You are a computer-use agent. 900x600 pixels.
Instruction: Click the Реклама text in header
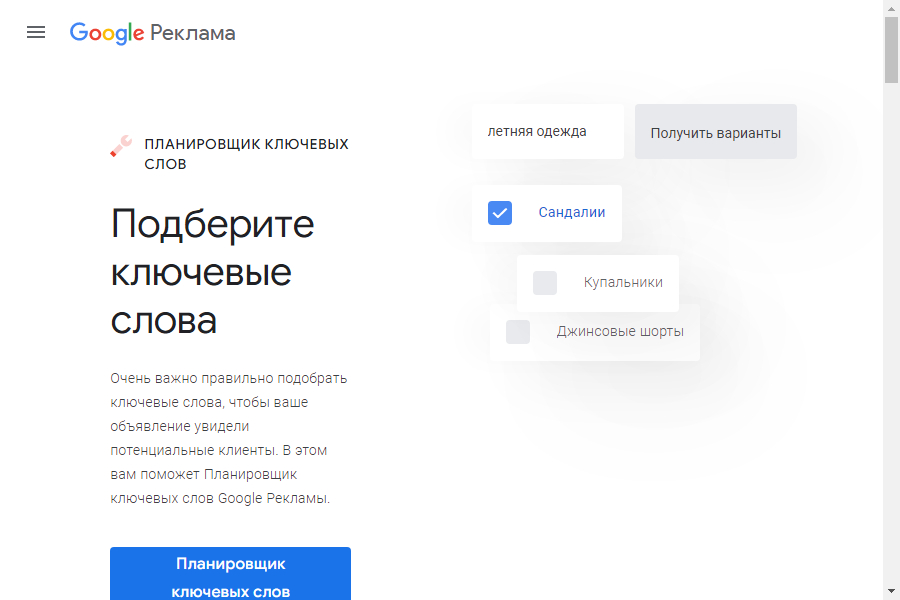[193, 33]
